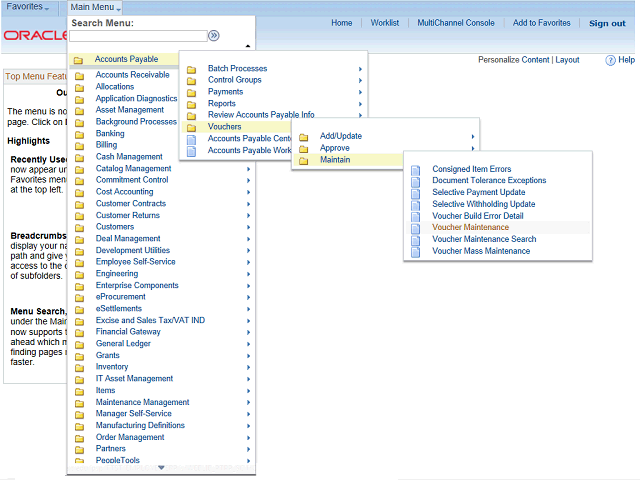
Task: Click the Control Groups folder icon
Action: tap(191, 81)
